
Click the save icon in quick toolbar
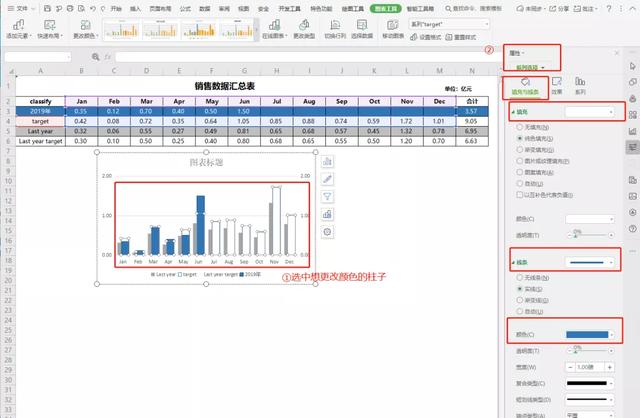tap(47, 8)
